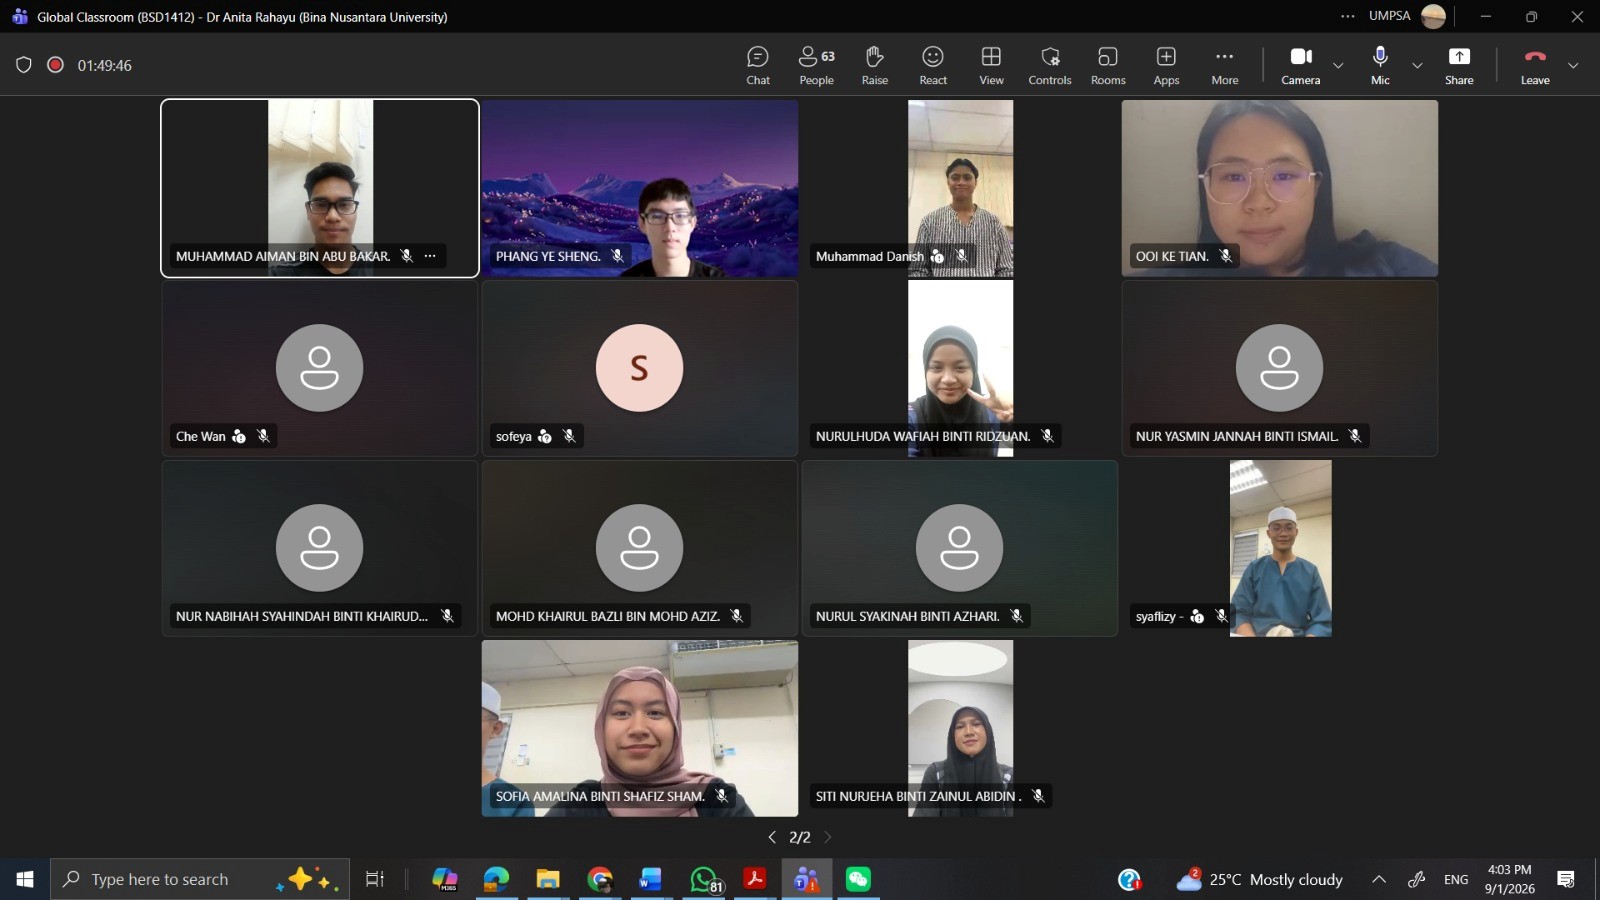Go to previous page of participants
Screen dimensions: 1600x900
point(772,837)
